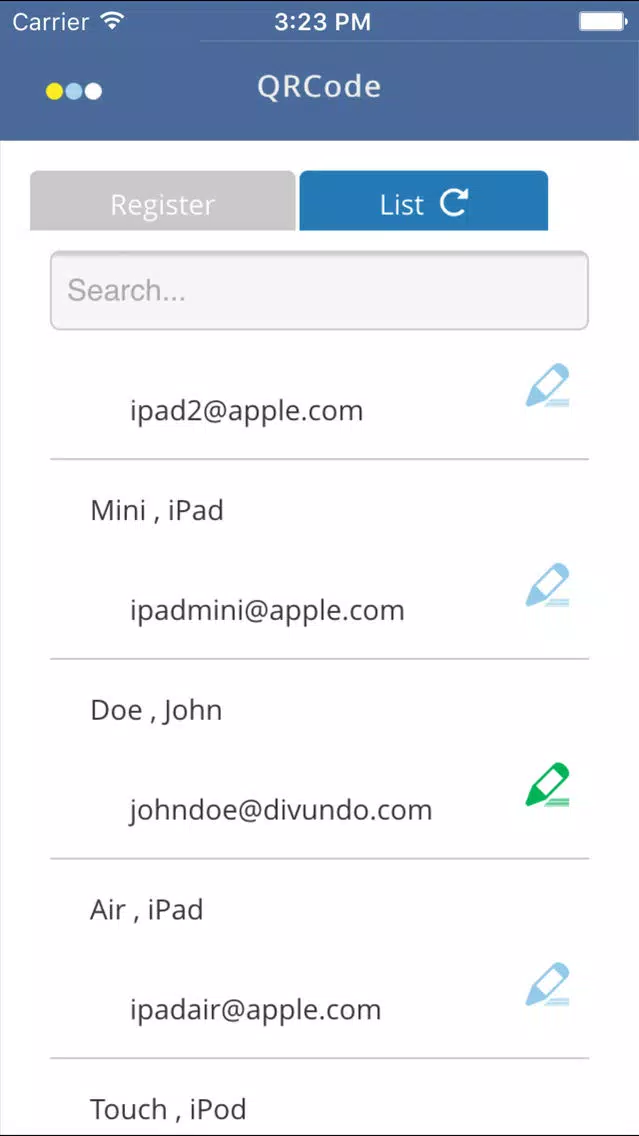Open the Mini , iPad entry
Image resolution: width=639 pixels, height=1136 pixels.
pos(157,510)
